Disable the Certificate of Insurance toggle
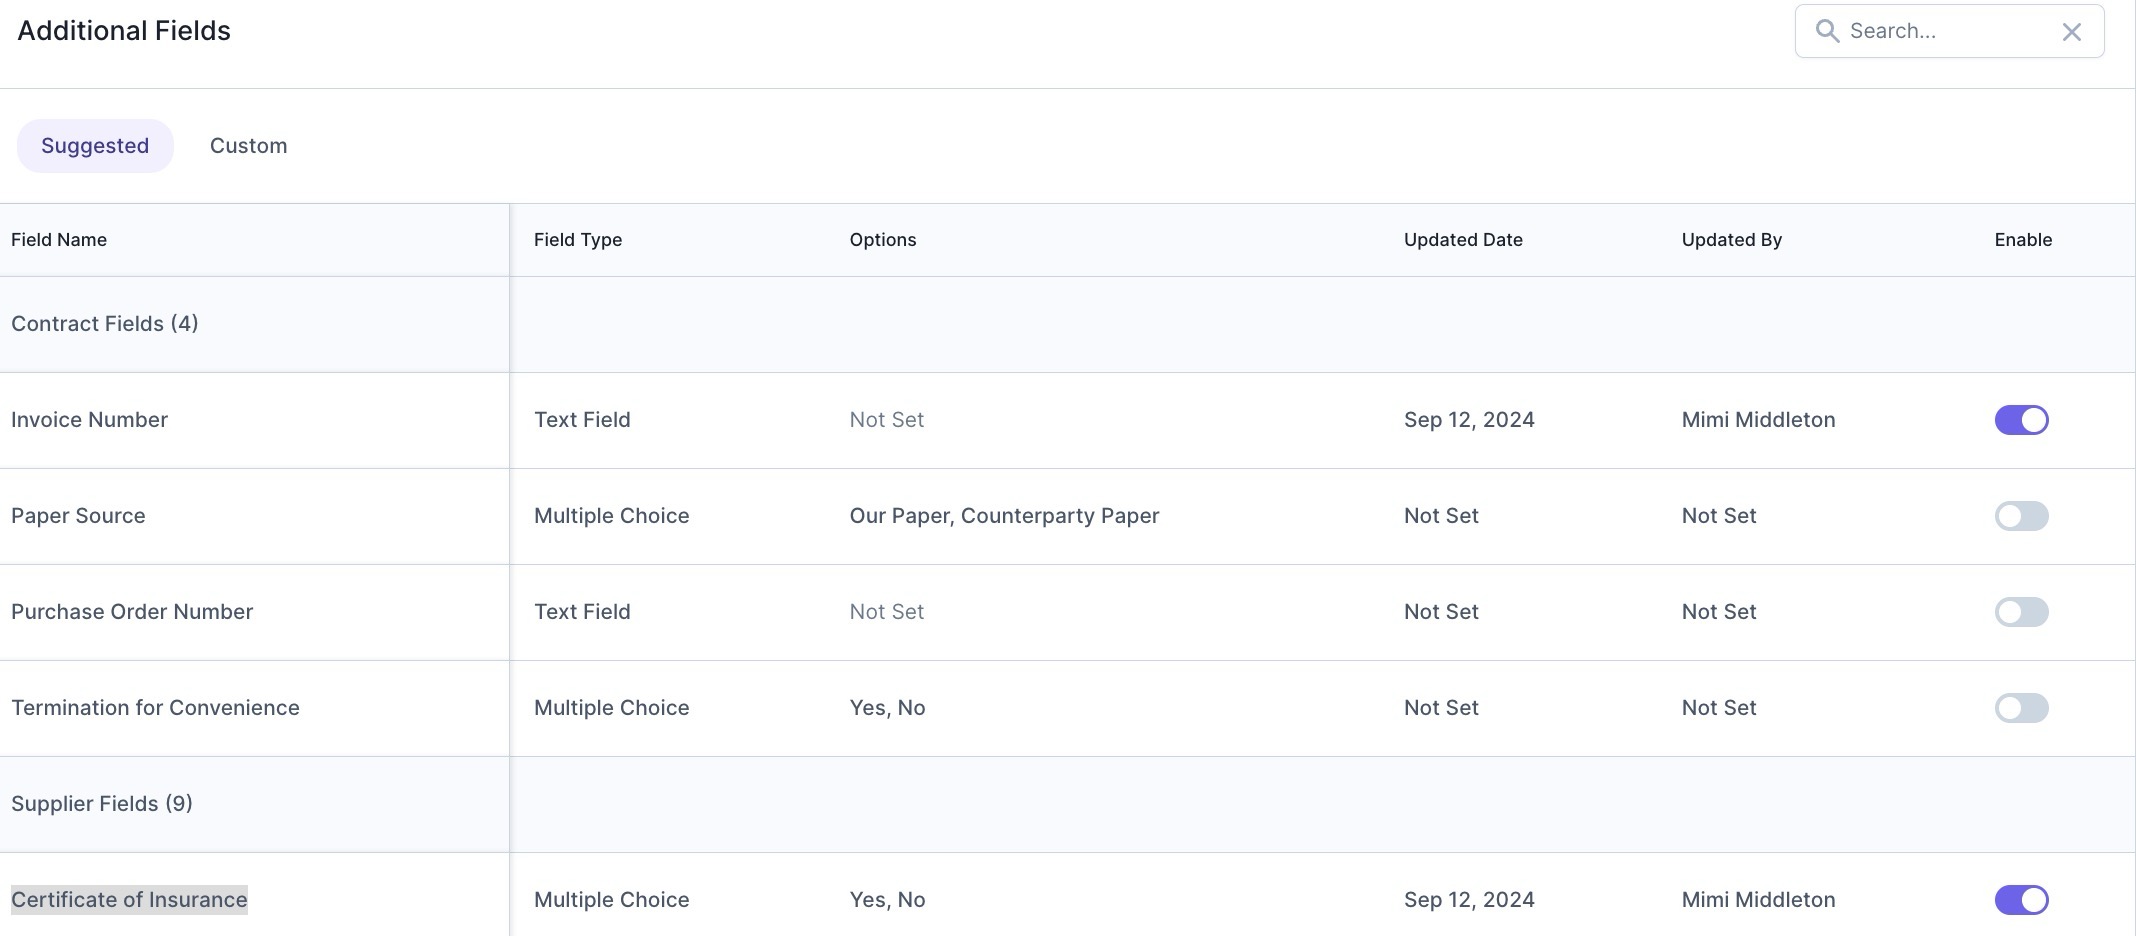Screen dimensions: 2136x936 pyautogui.click(x=2021, y=900)
